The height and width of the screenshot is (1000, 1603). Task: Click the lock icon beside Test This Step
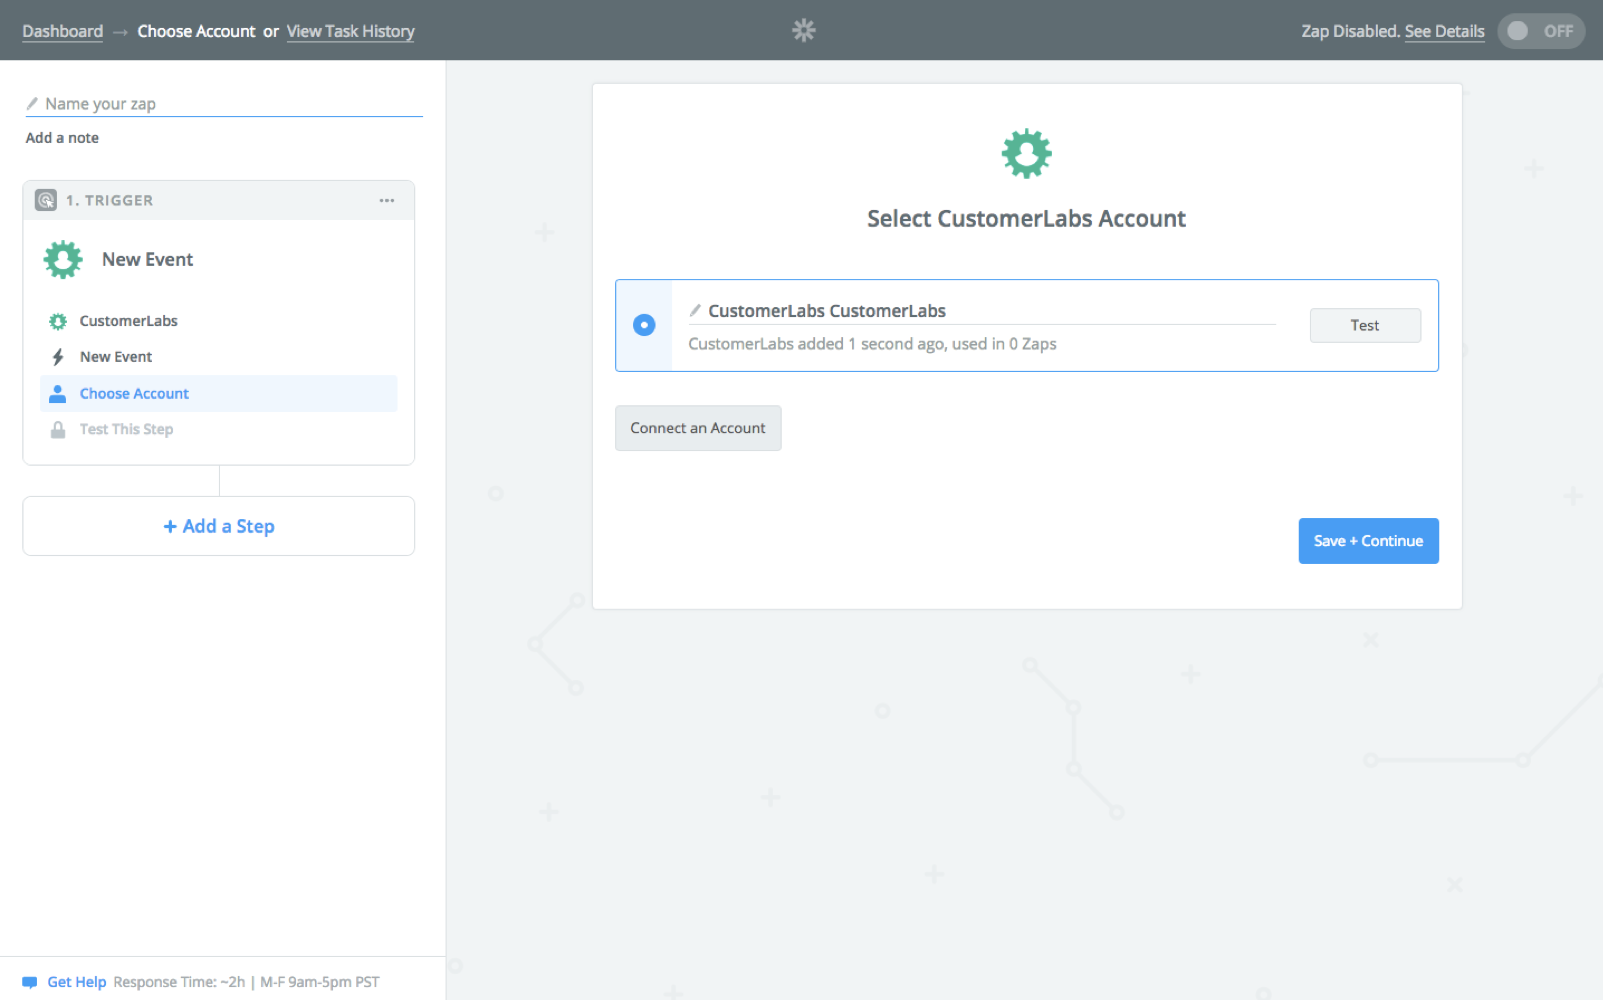pyautogui.click(x=58, y=429)
